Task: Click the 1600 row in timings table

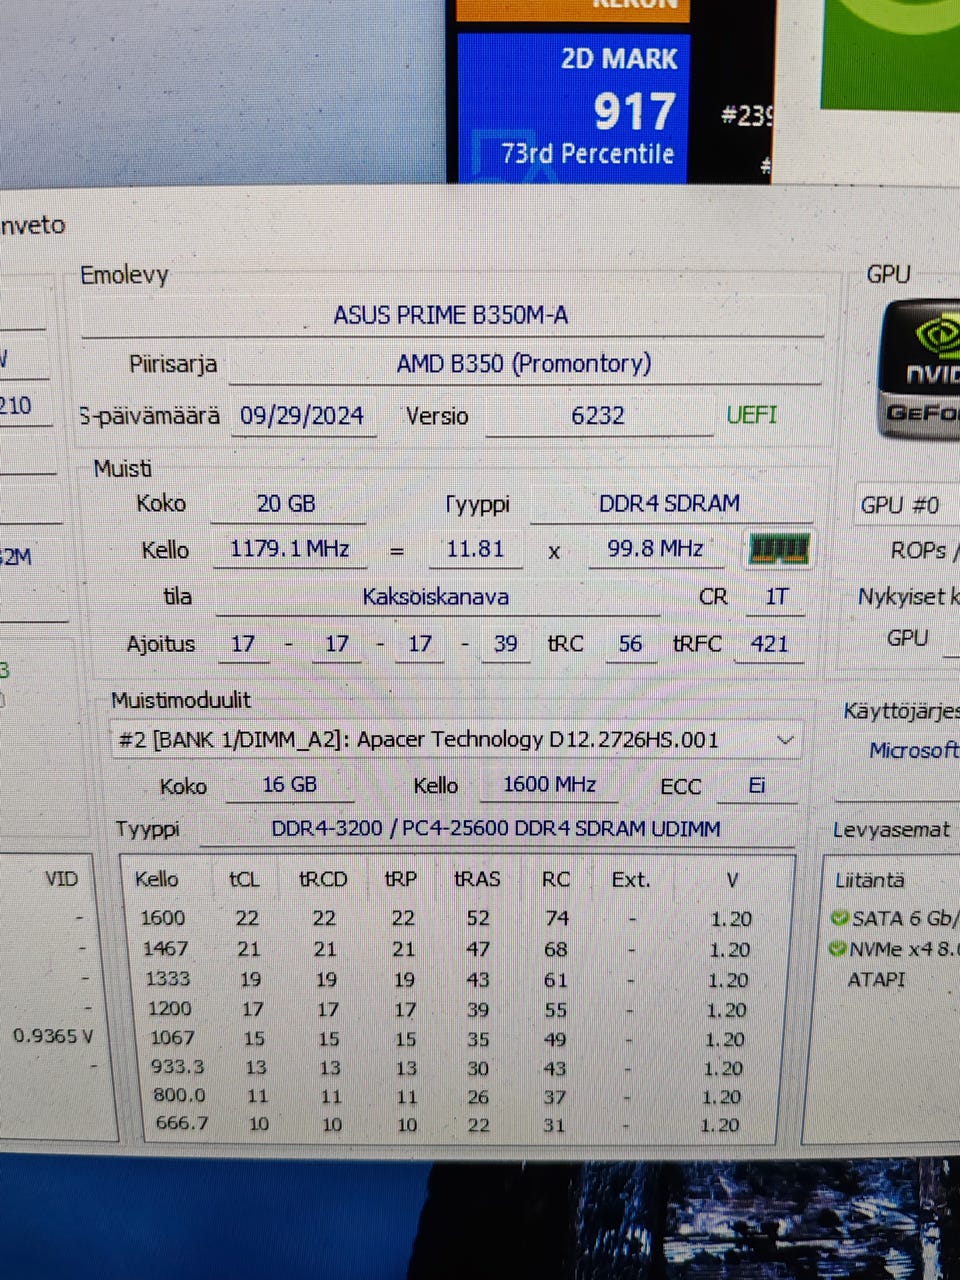Action: 447,918
